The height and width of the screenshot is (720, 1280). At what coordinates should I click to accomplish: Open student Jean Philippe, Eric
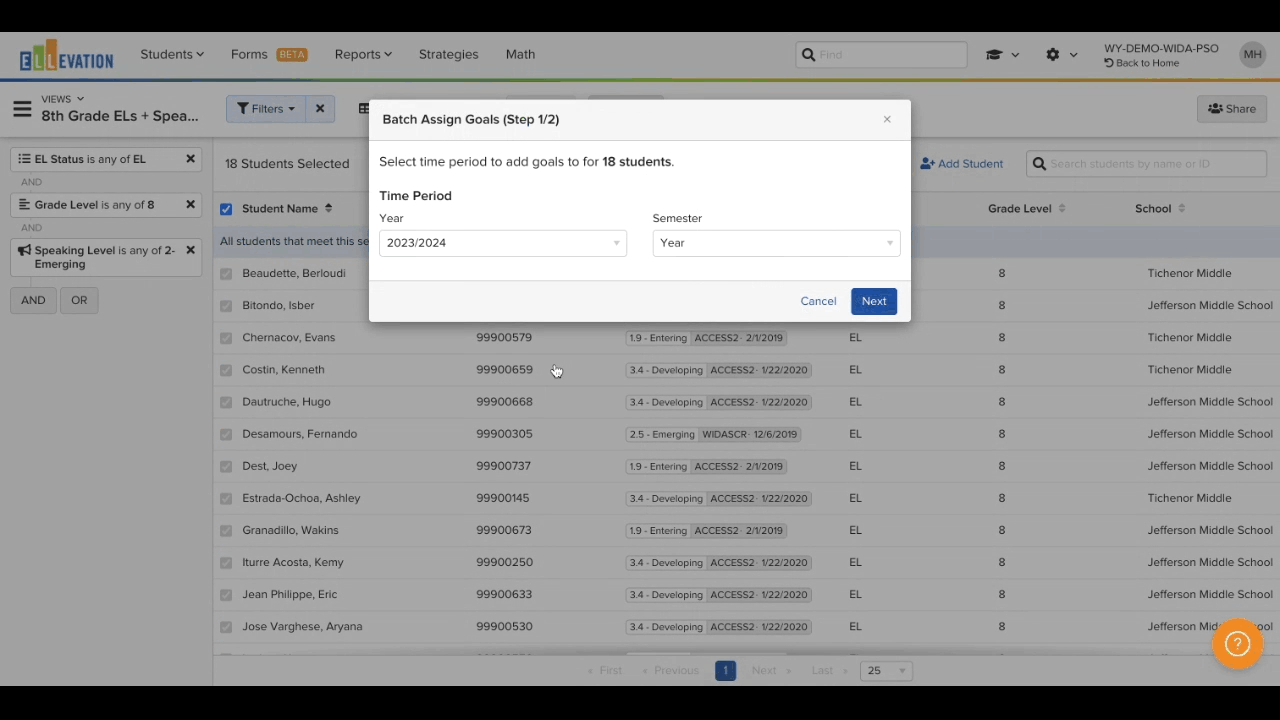click(289, 594)
